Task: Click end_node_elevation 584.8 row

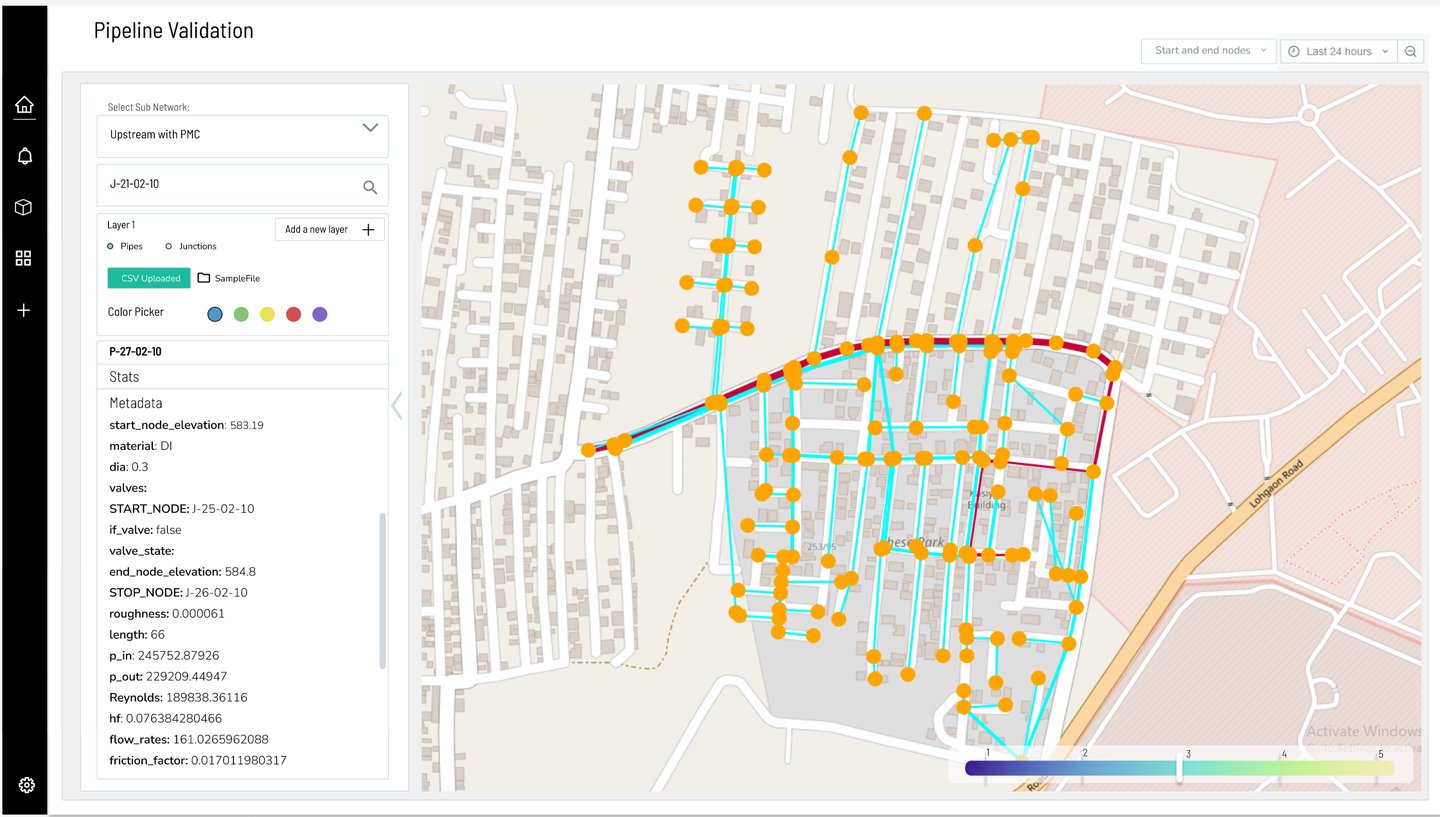Action: click(182, 572)
